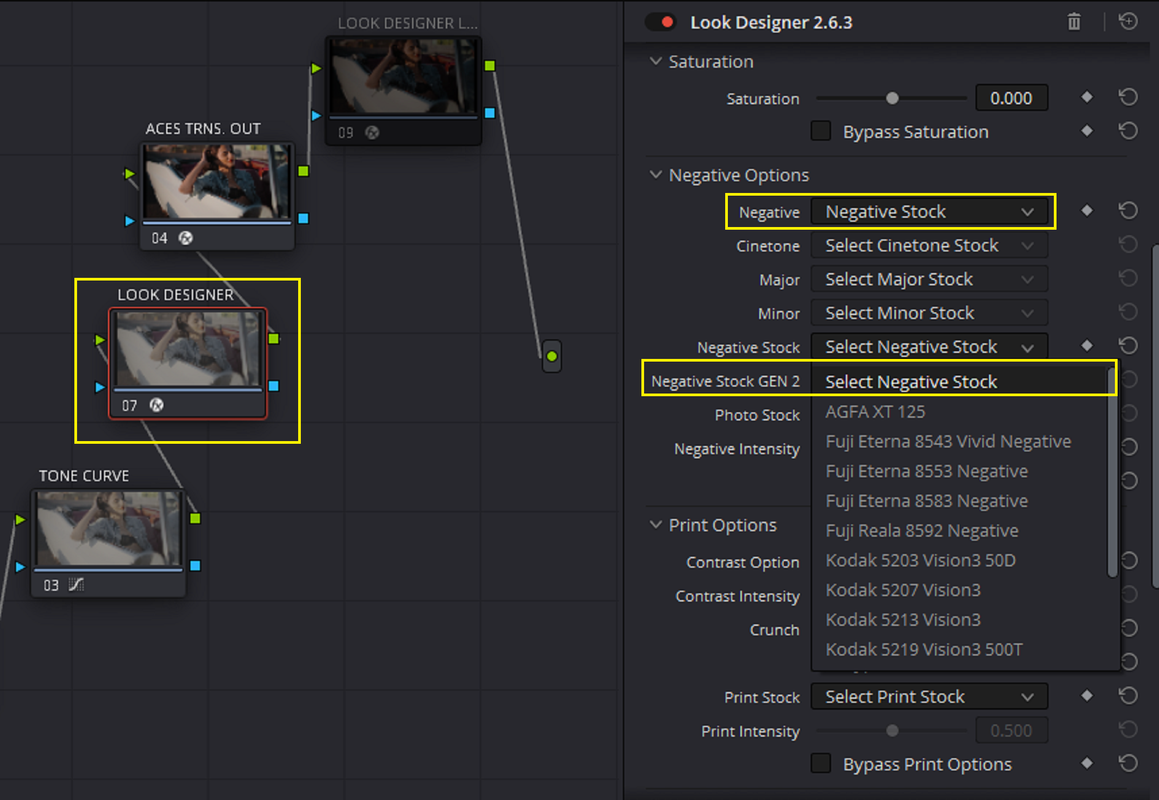The height and width of the screenshot is (800, 1159).
Task: Collapse the Negative Options section
Action: click(x=656, y=175)
